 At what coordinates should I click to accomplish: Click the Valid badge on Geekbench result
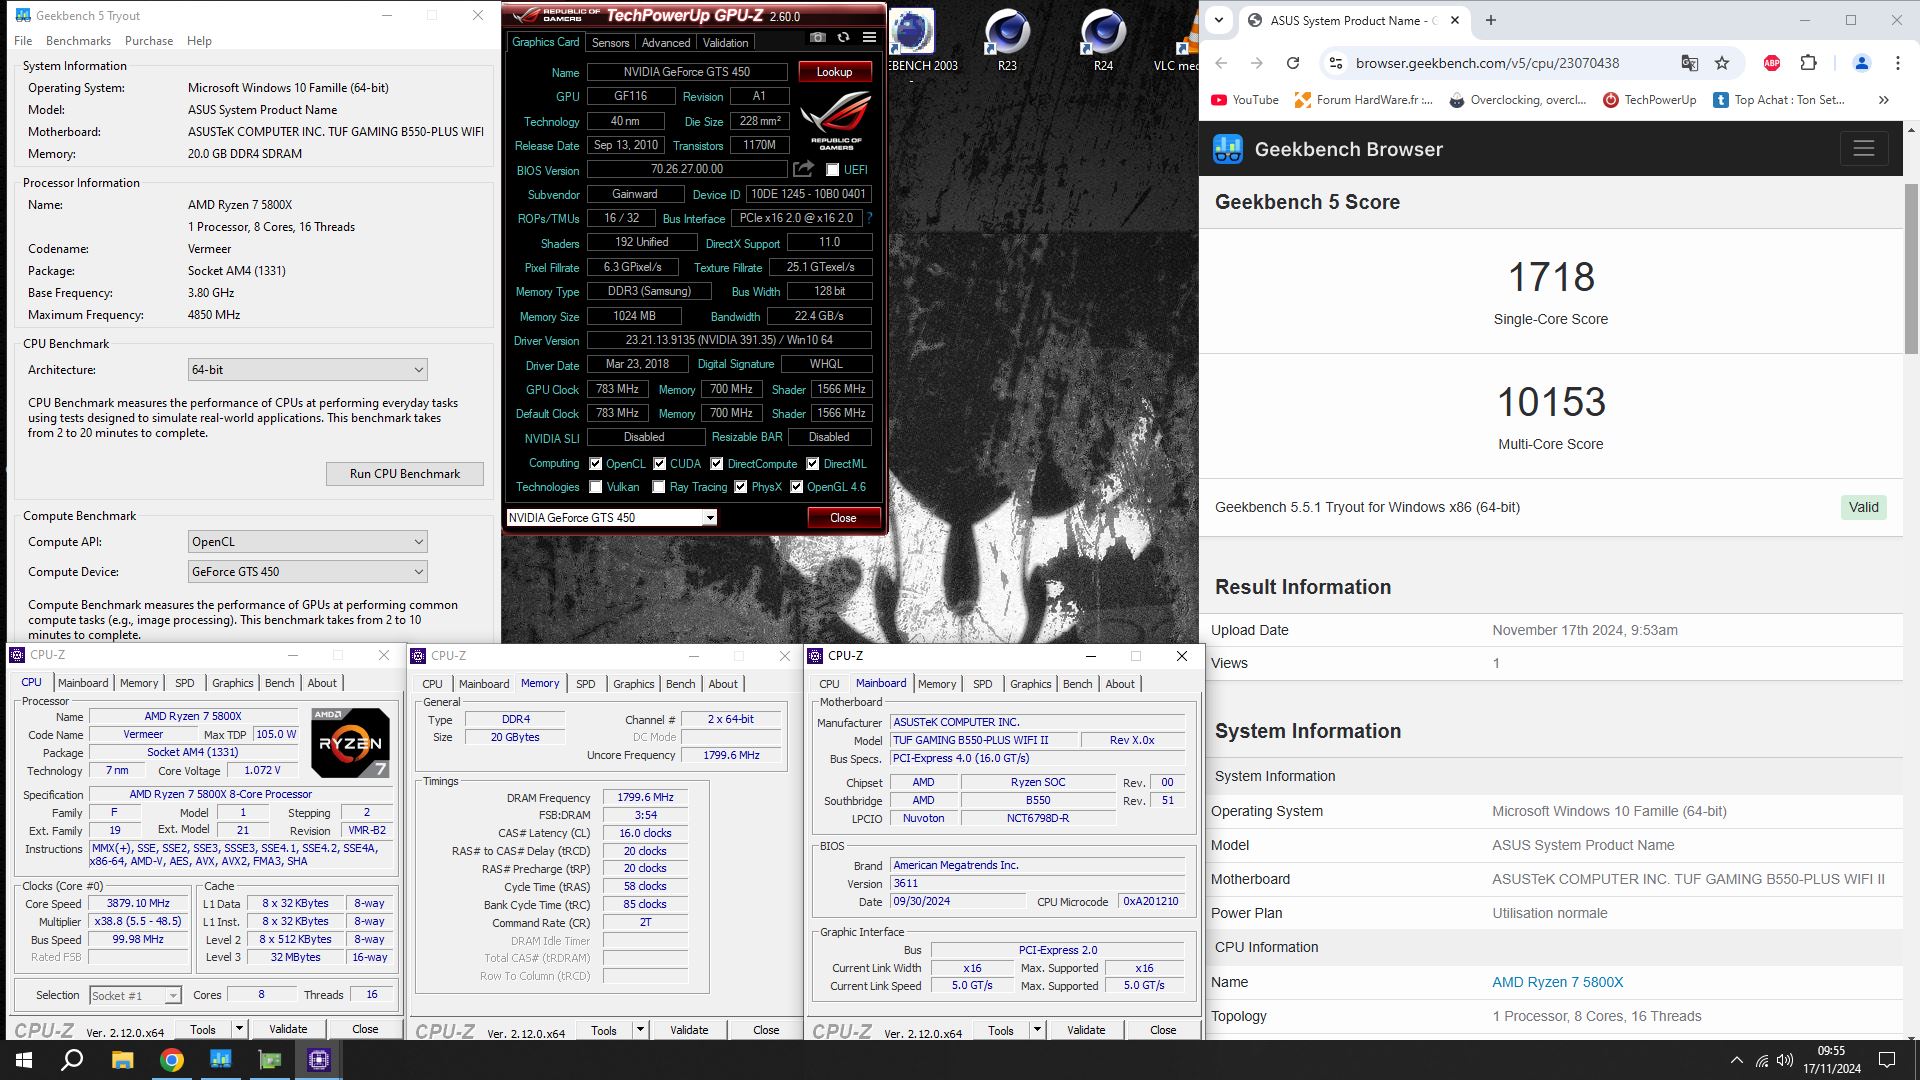[1863, 507]
